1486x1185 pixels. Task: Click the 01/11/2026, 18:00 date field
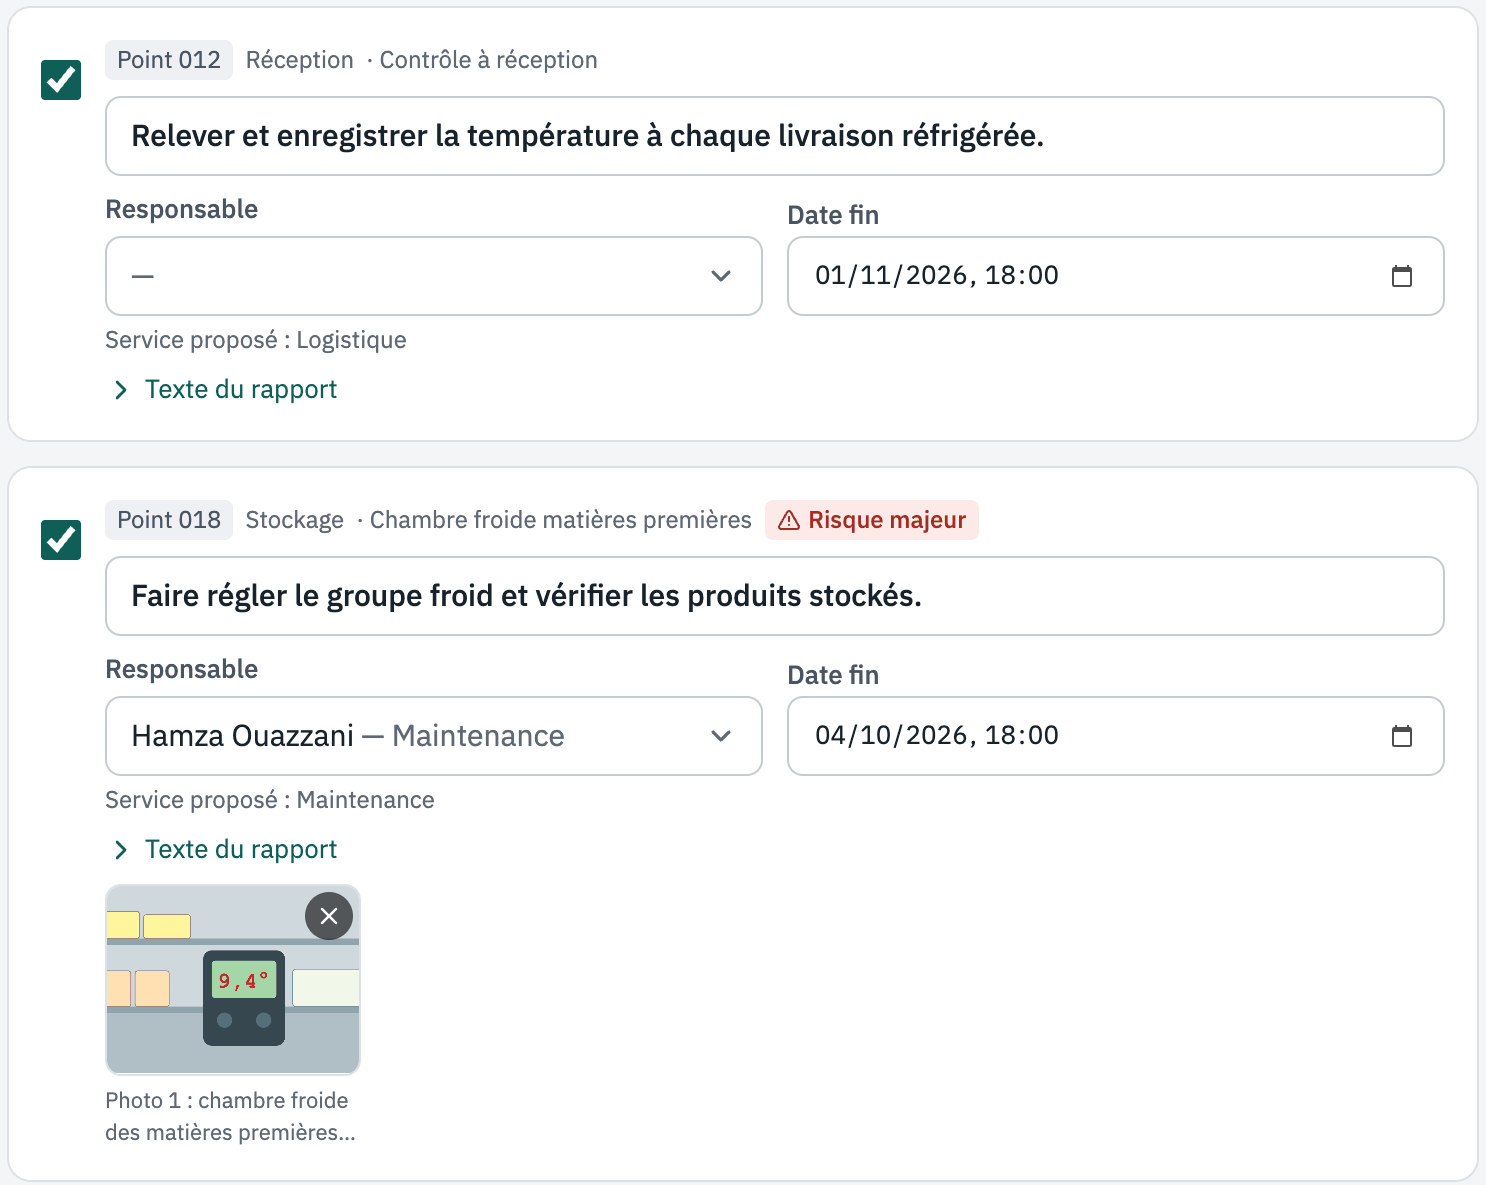(1116, 276)
